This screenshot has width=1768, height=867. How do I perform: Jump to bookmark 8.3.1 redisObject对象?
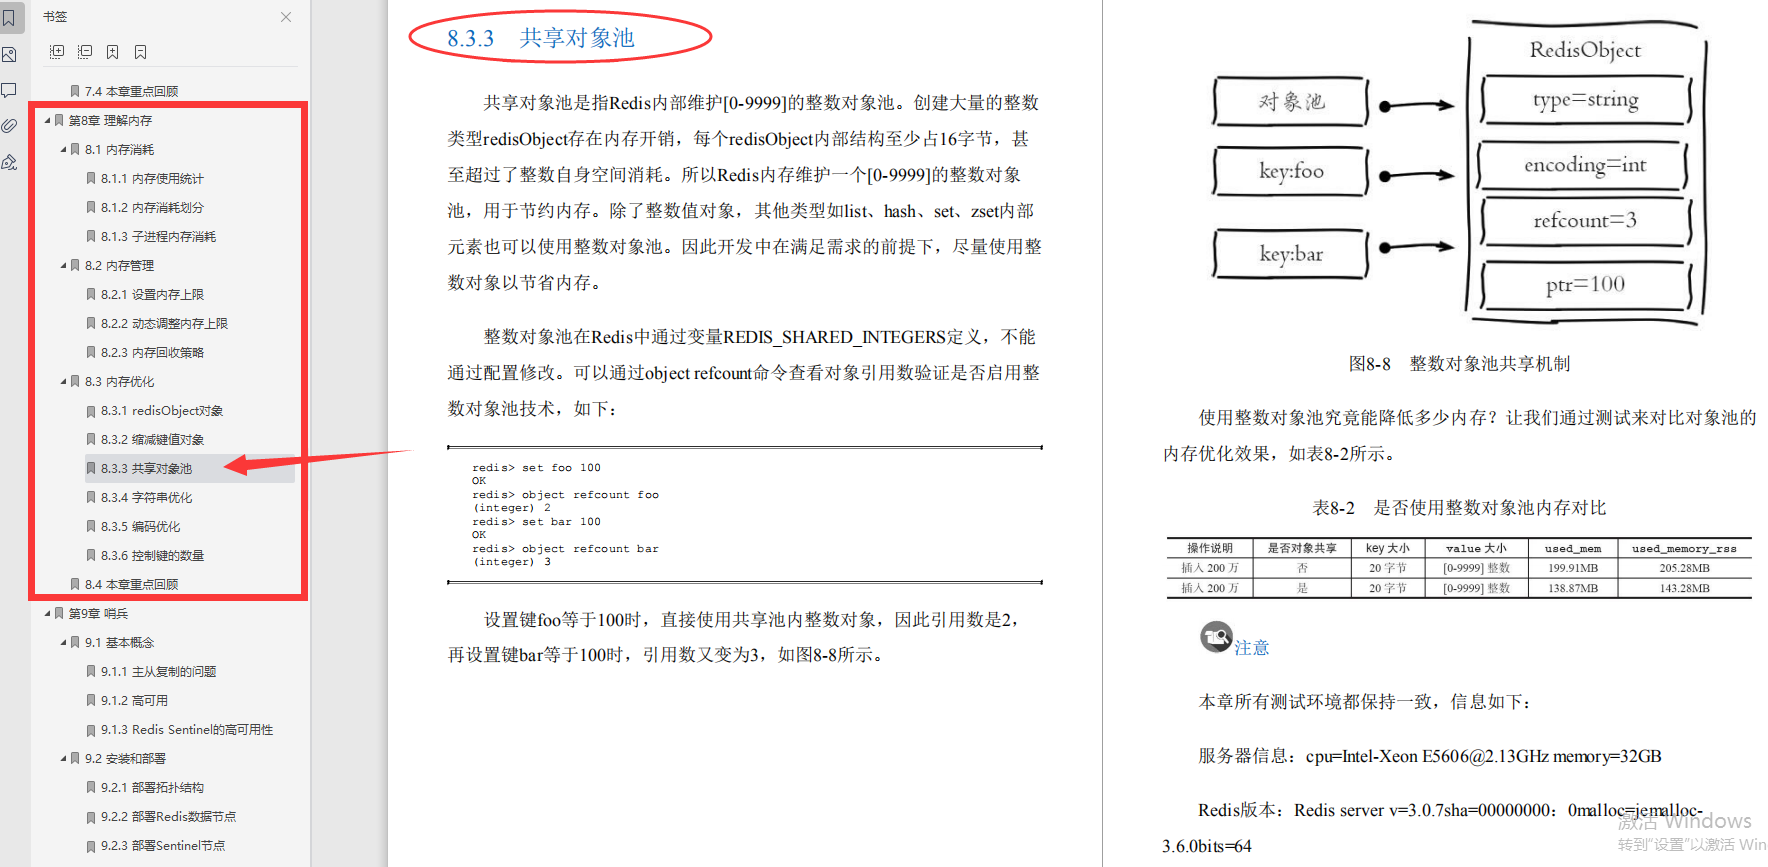coord(162,410)
